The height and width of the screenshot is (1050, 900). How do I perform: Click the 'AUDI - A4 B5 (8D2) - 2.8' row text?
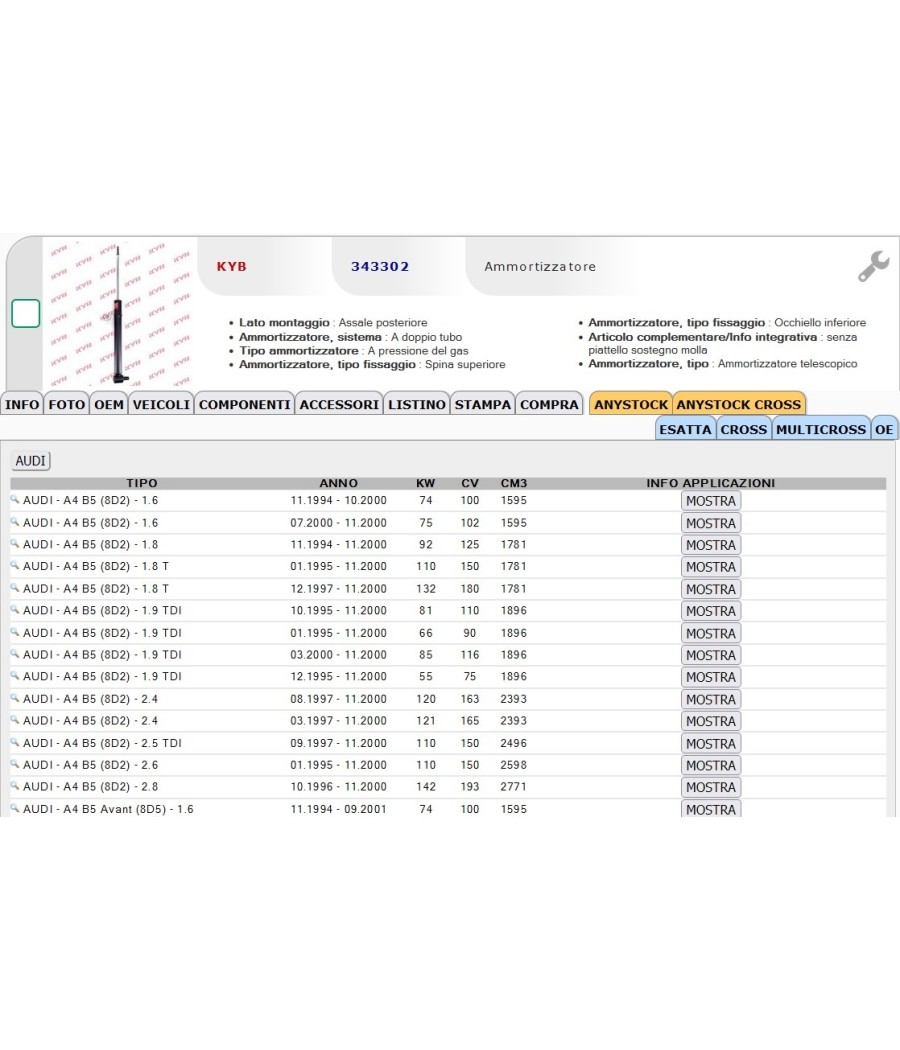tap(90, 787)
